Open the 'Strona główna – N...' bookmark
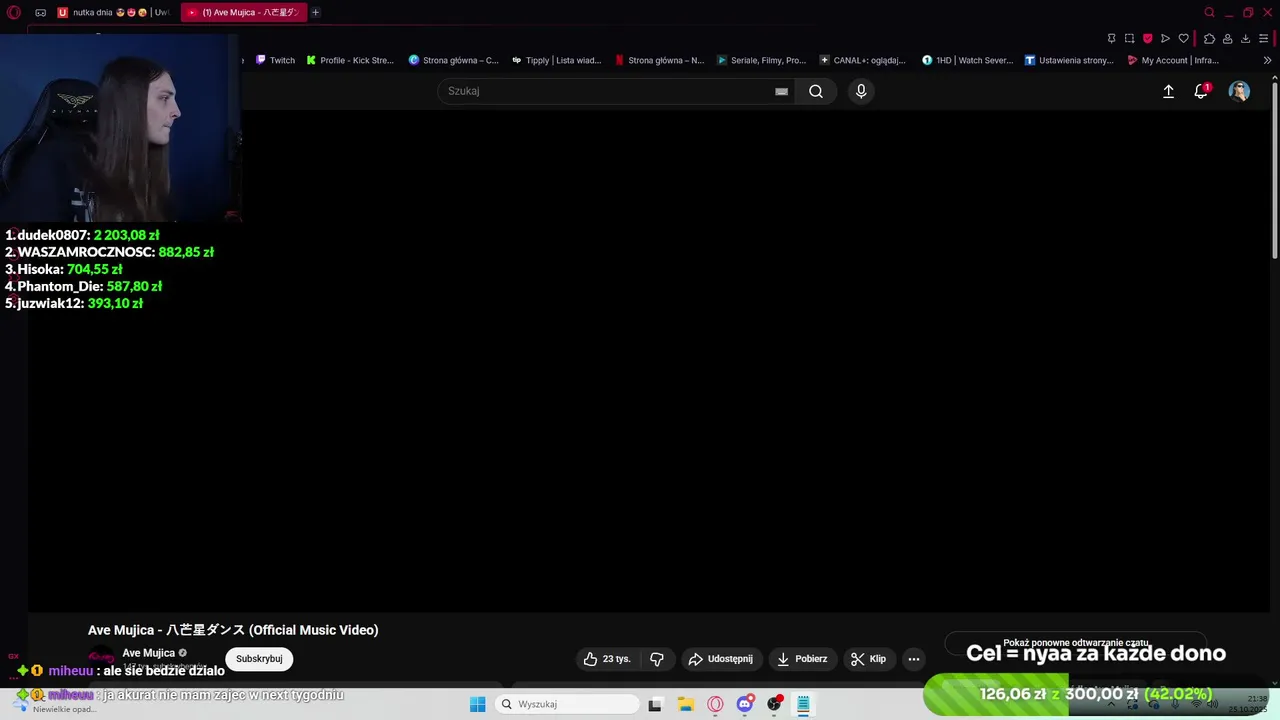The image size is (1280, 720). [x=659, y=60]
